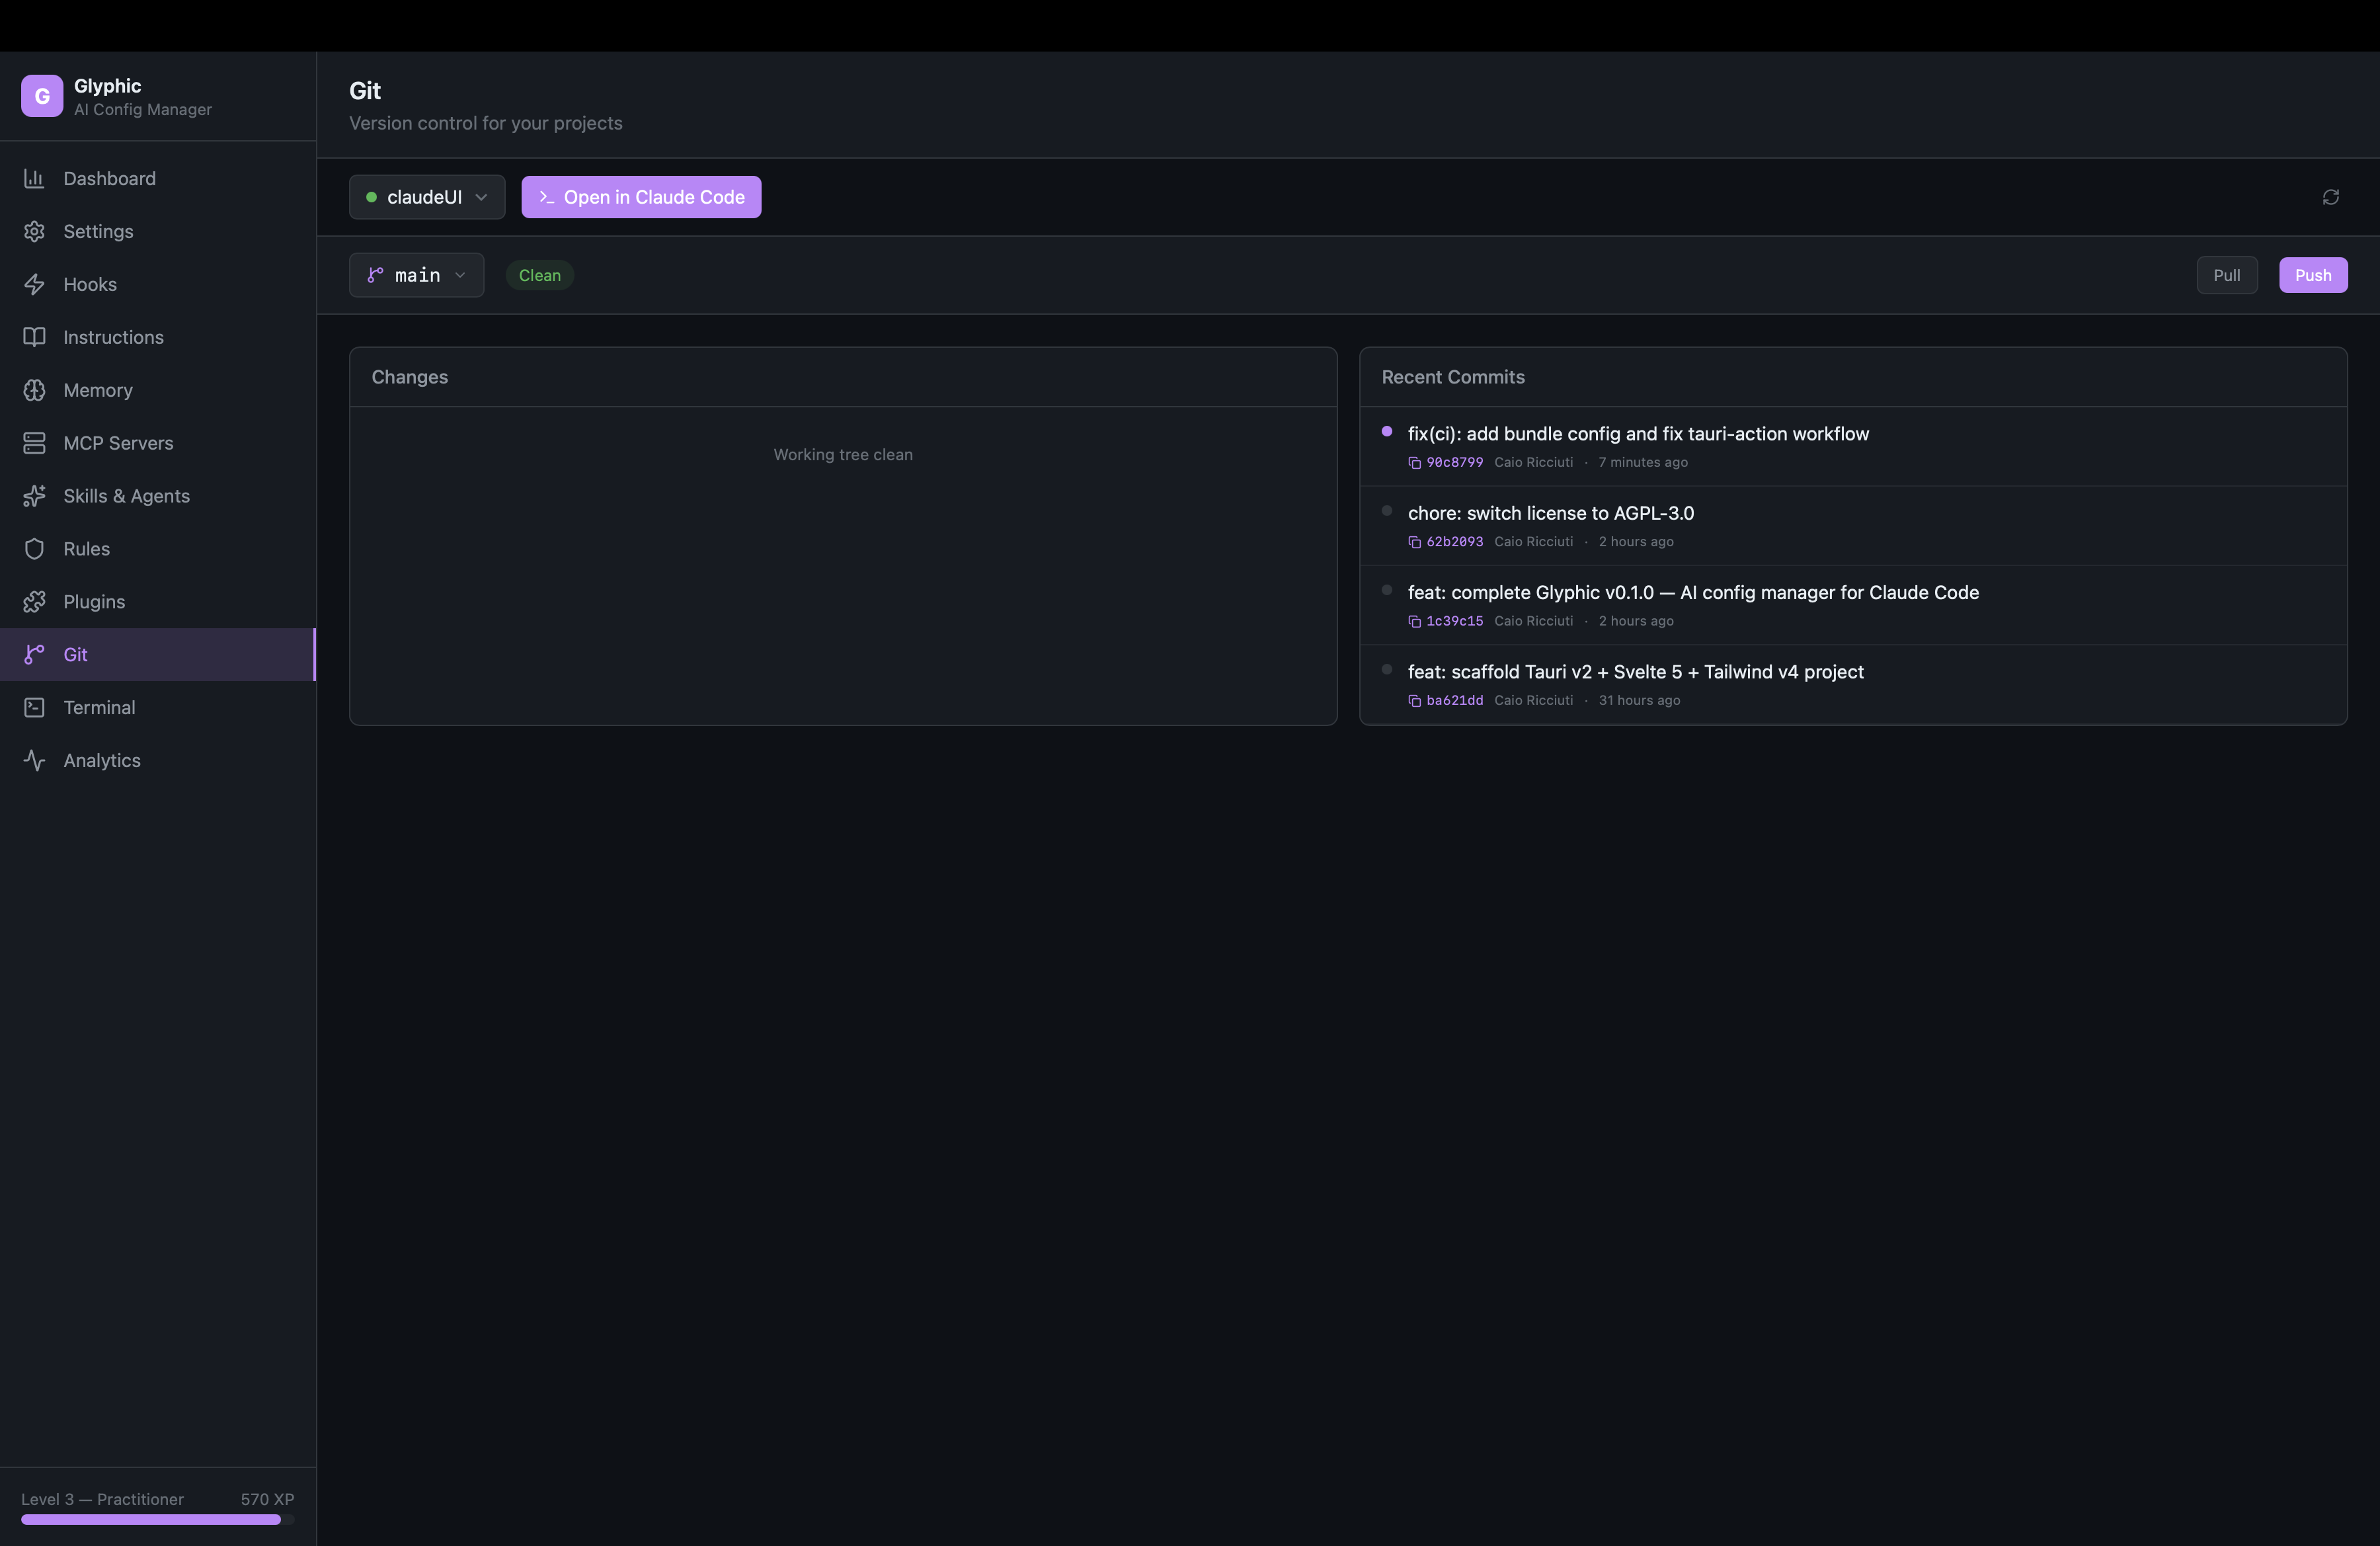This screenshot has height=1546, width=2380.
Task: Expand the claudeUI project dropdown
Action: [x=426, y=197]
